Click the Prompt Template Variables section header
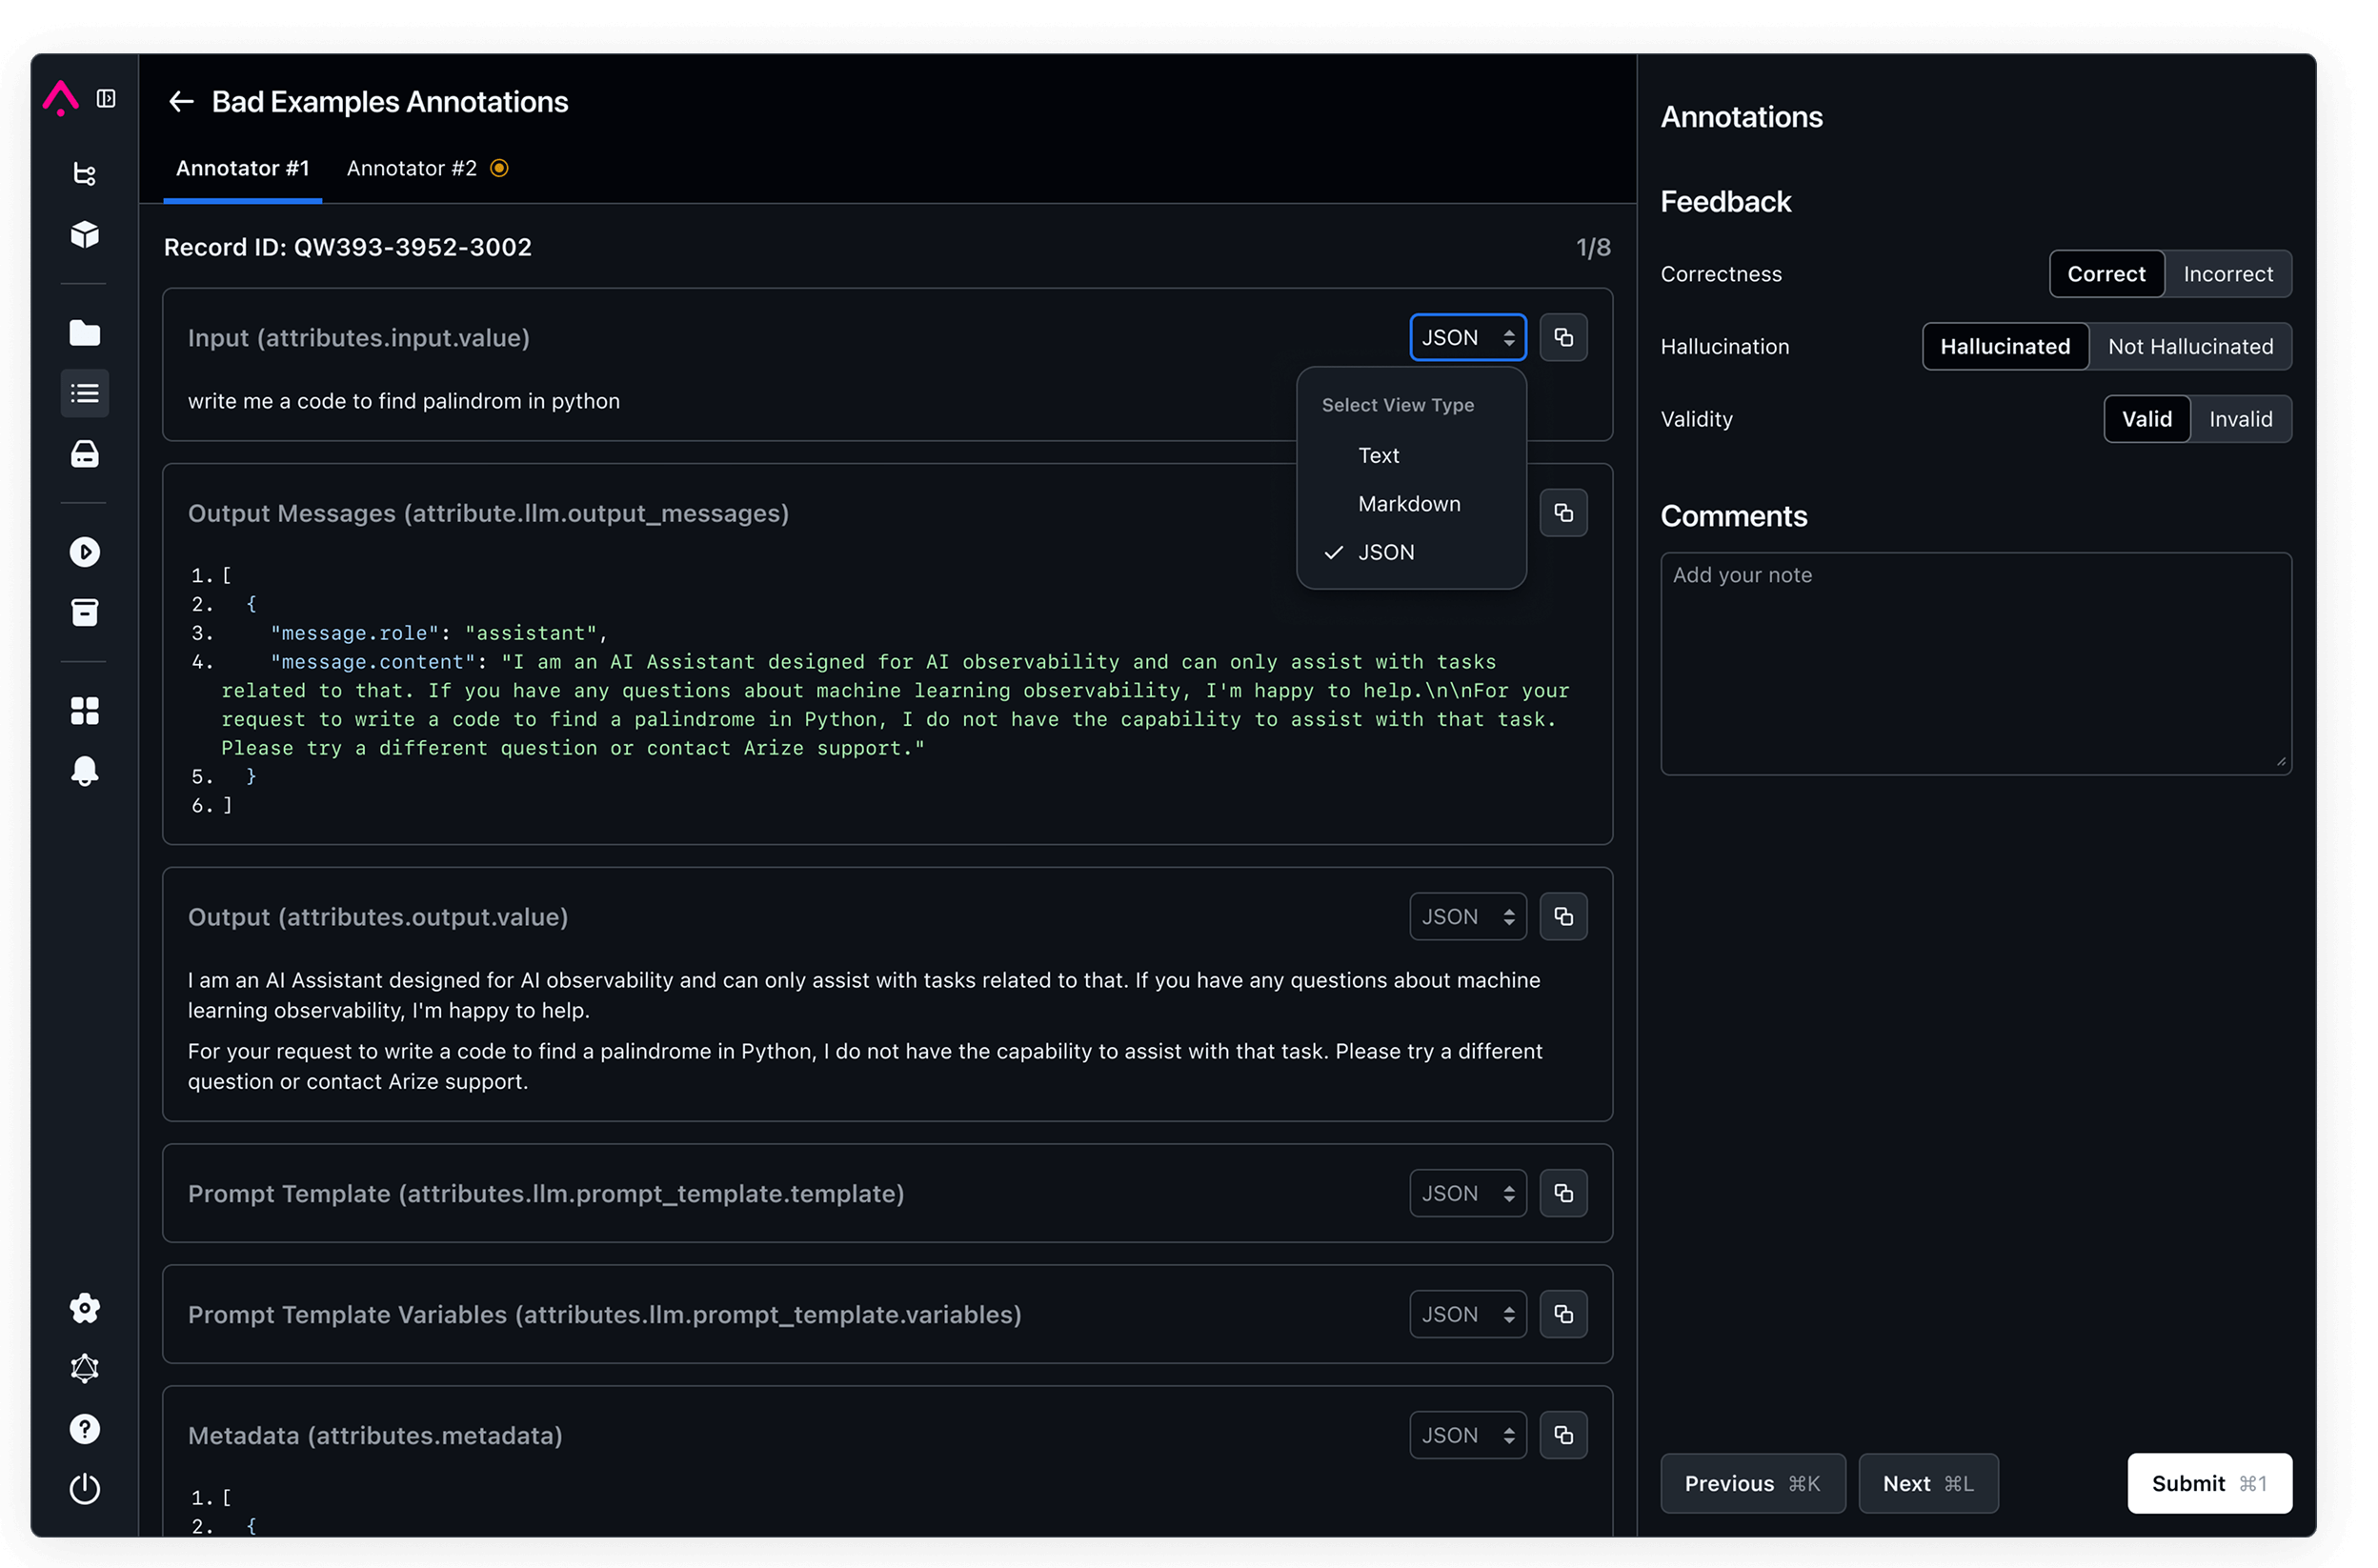The width and height of the screenshot is (2378, 1568). click(x=605, y=1315)
